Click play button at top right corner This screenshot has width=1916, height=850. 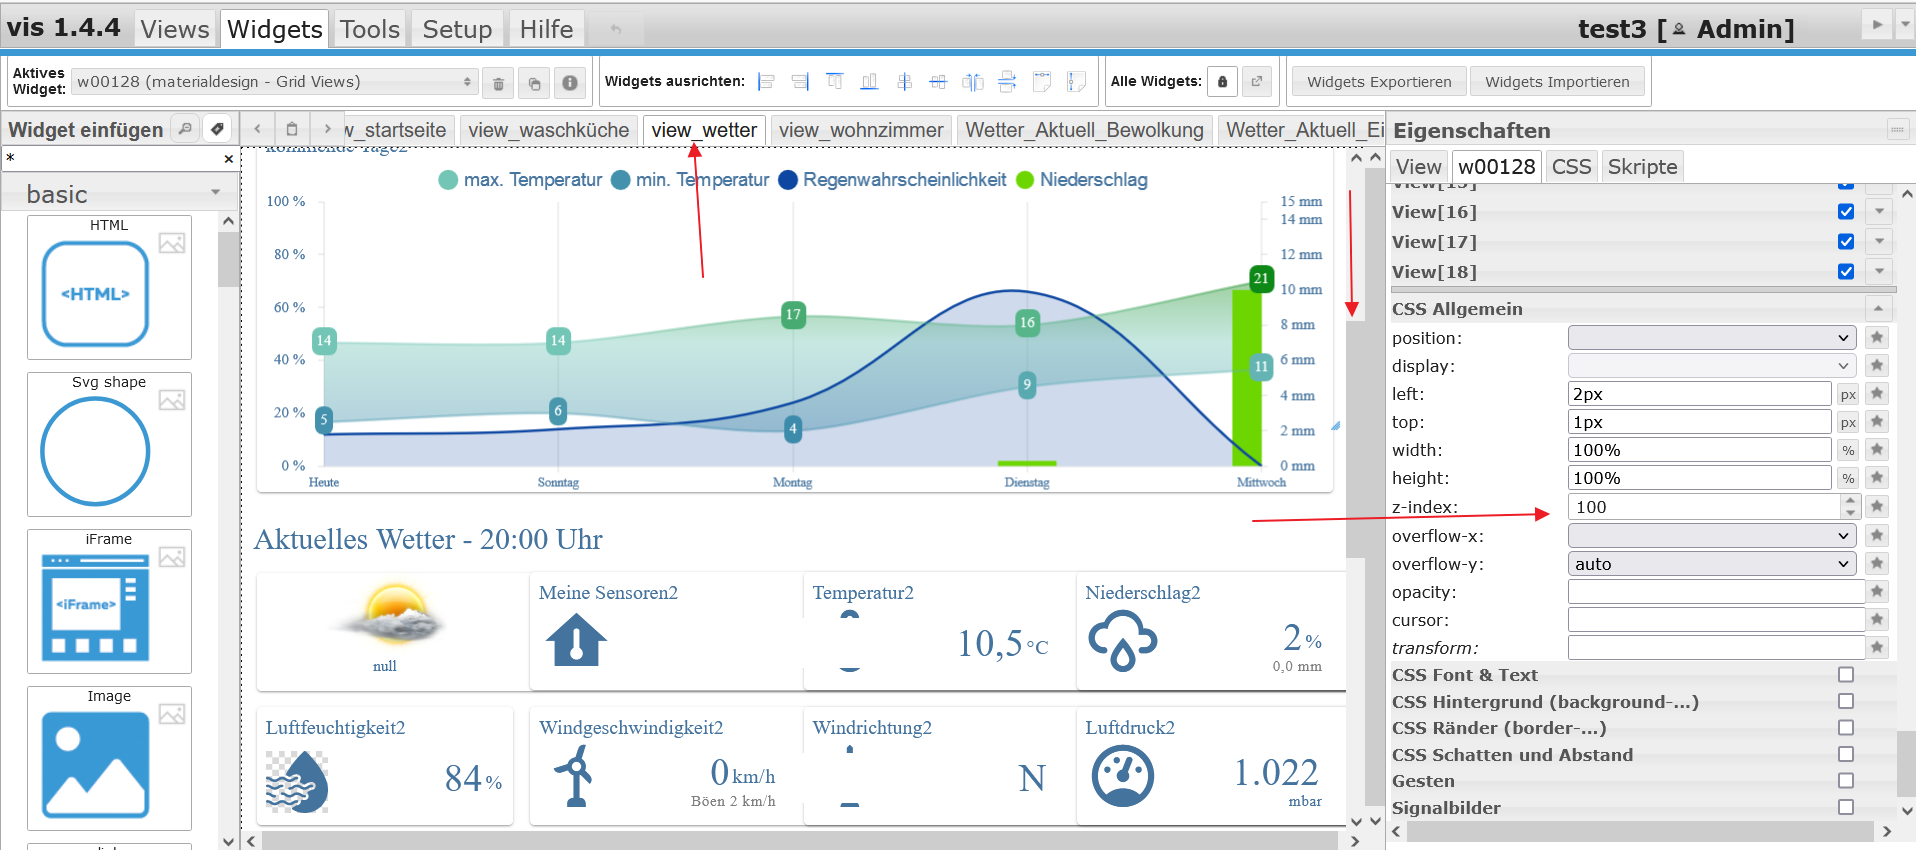[1877, 25]
